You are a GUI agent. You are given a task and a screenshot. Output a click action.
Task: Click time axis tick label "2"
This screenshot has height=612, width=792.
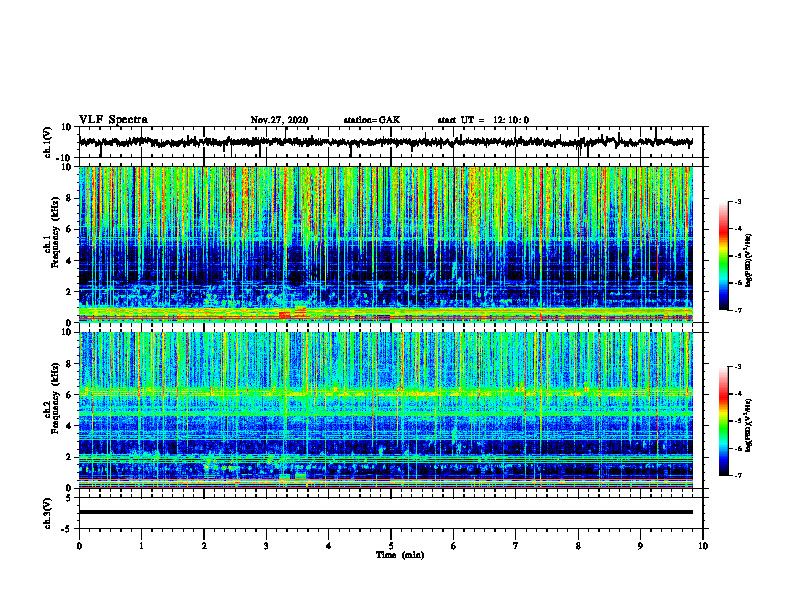[204, 546]
